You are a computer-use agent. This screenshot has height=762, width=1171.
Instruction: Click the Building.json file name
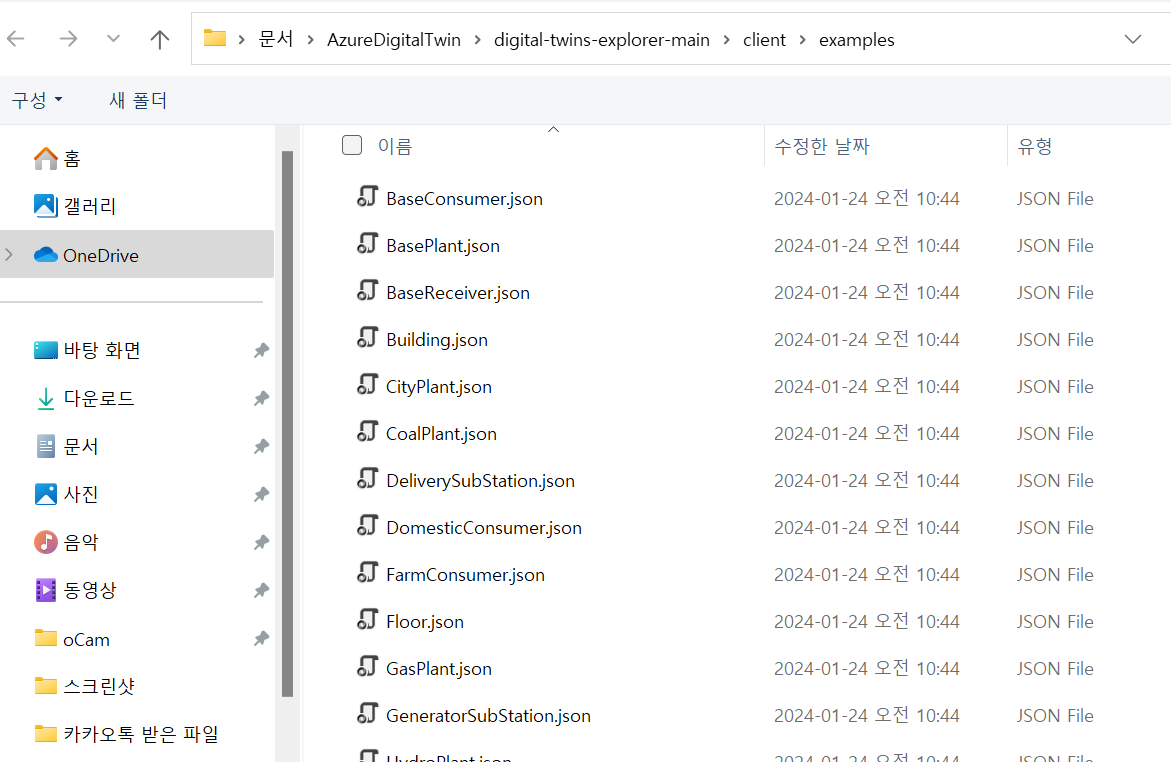pos(437,340)
